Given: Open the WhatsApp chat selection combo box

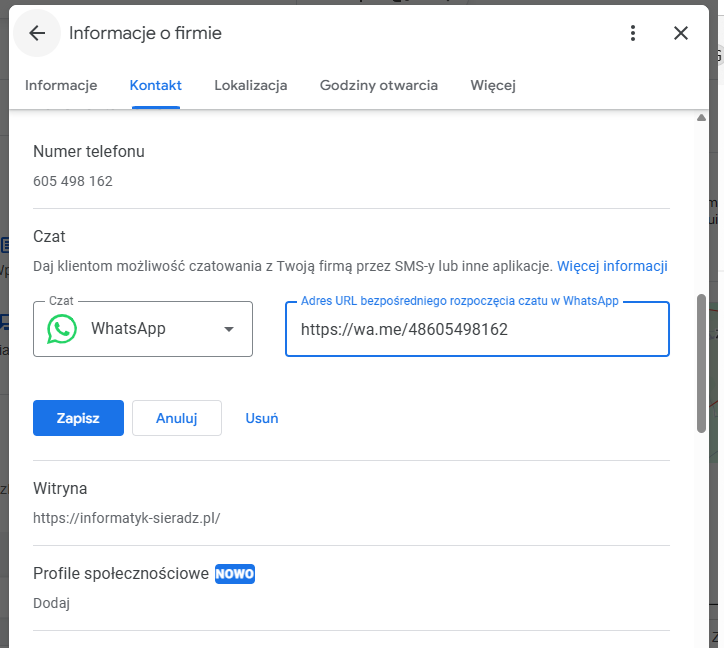Looking at the screenshot, I should pos(143,329).
